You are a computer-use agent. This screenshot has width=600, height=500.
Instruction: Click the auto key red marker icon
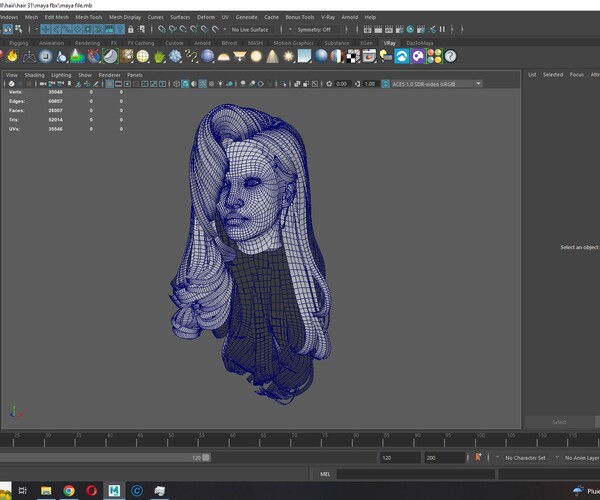pos(478,457)
